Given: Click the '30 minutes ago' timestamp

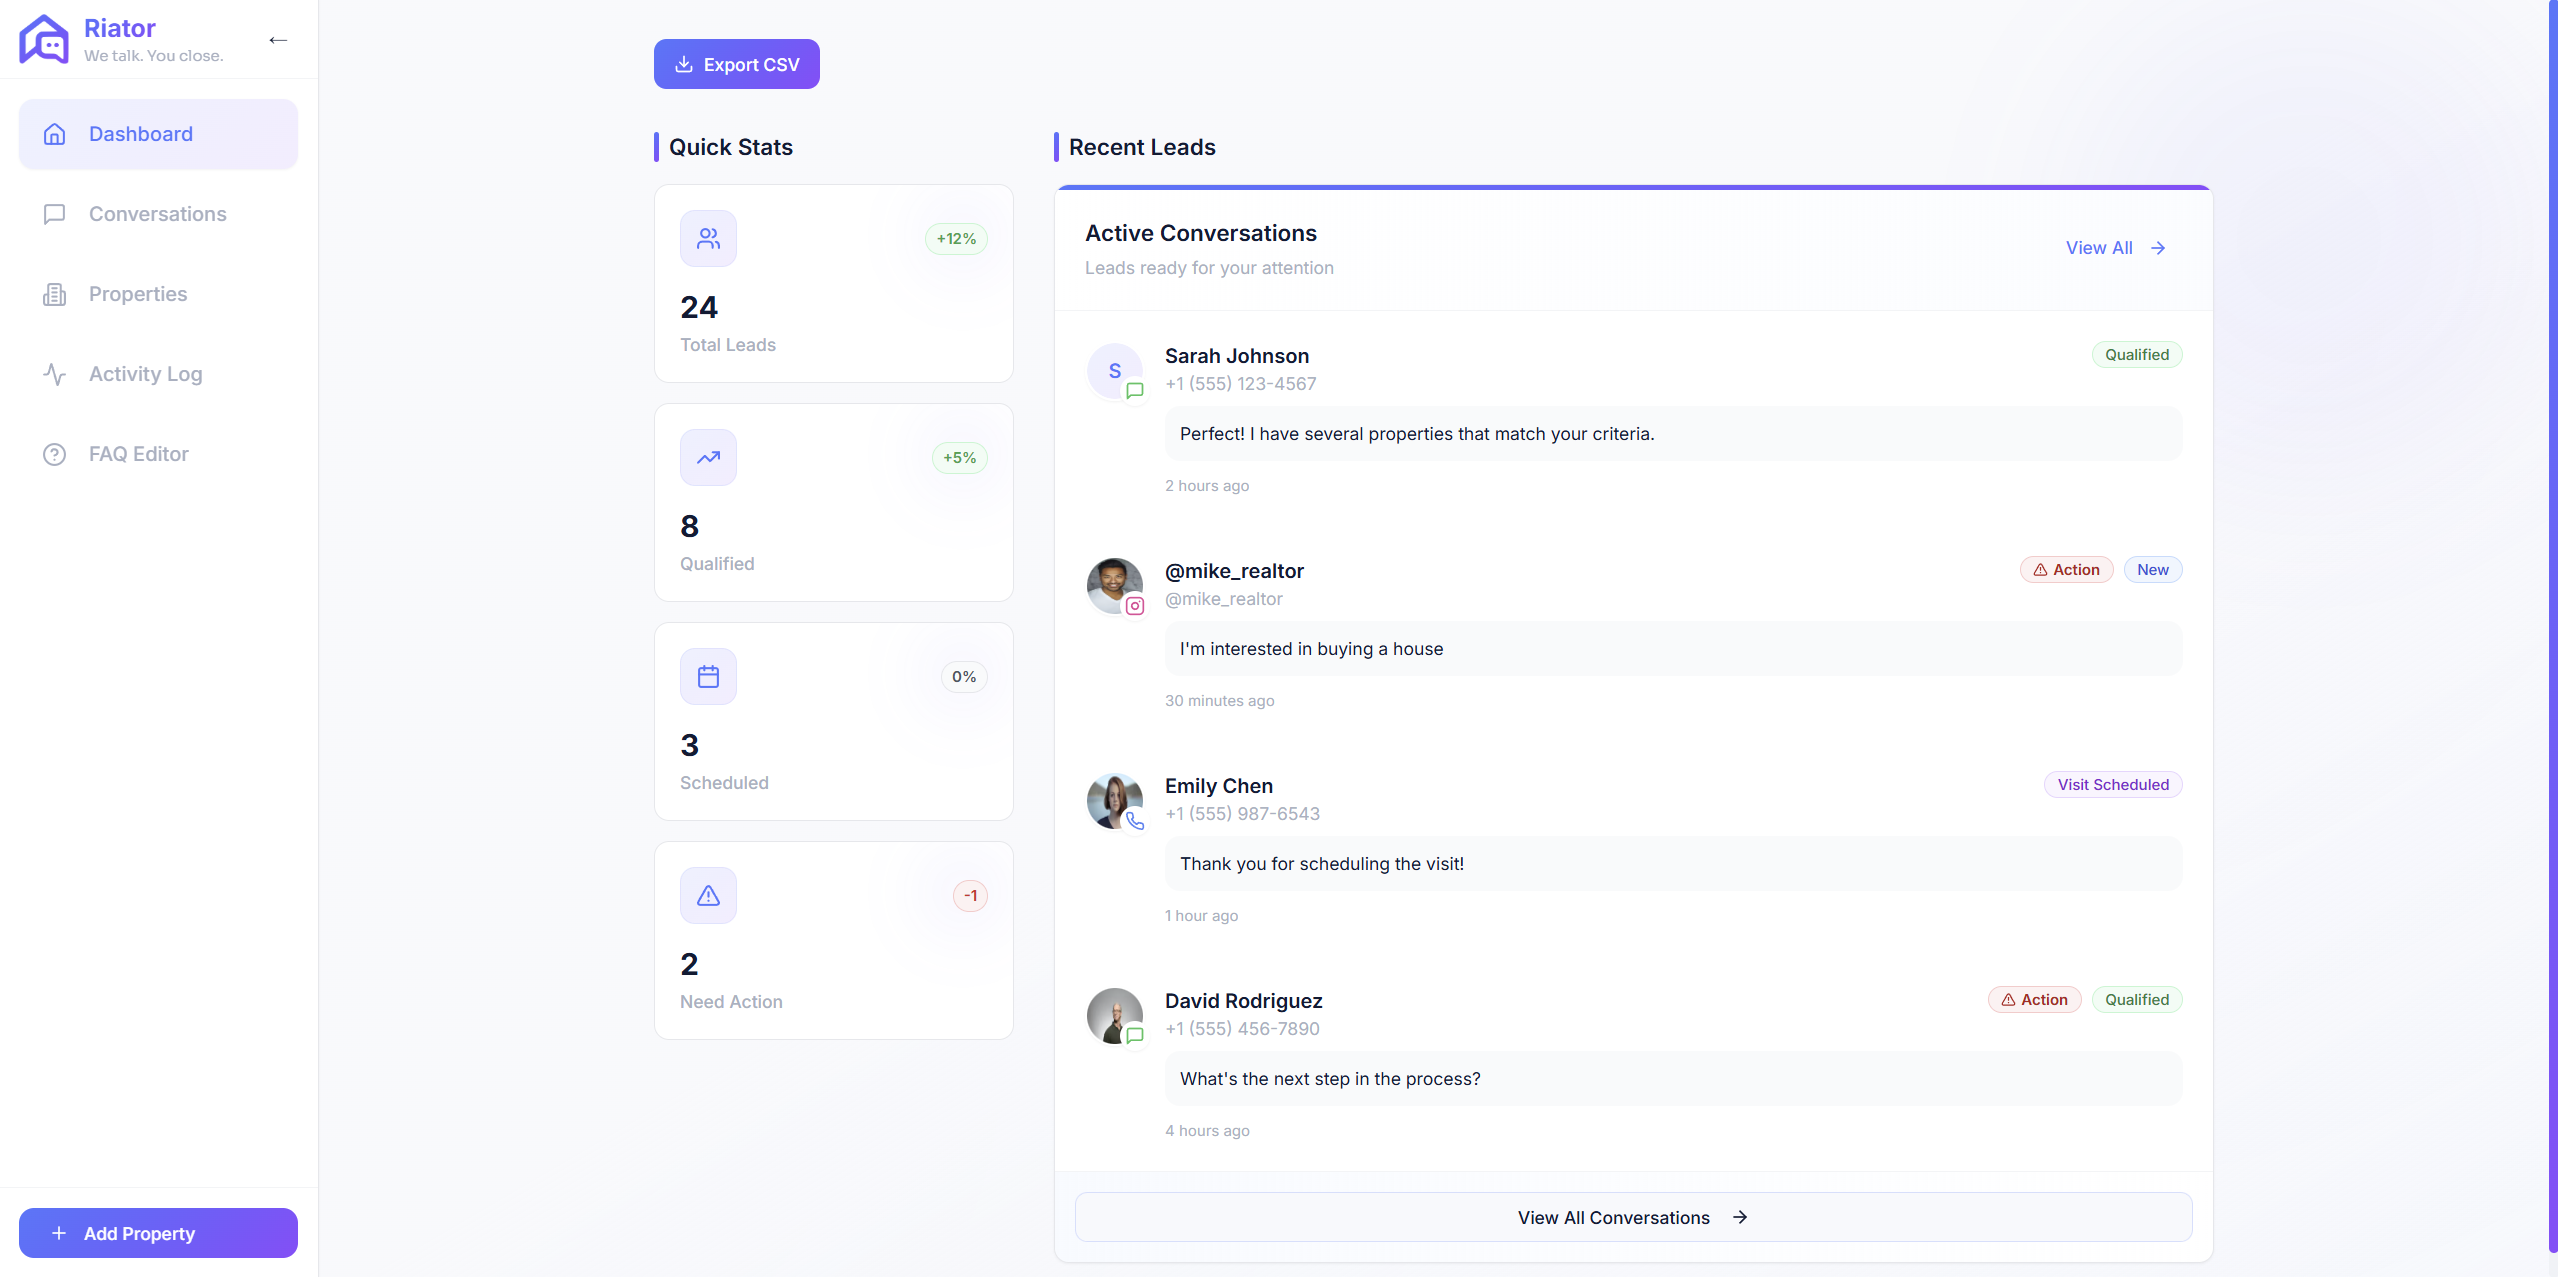Looking at the screenshot, I should (x=1219, y=701).
